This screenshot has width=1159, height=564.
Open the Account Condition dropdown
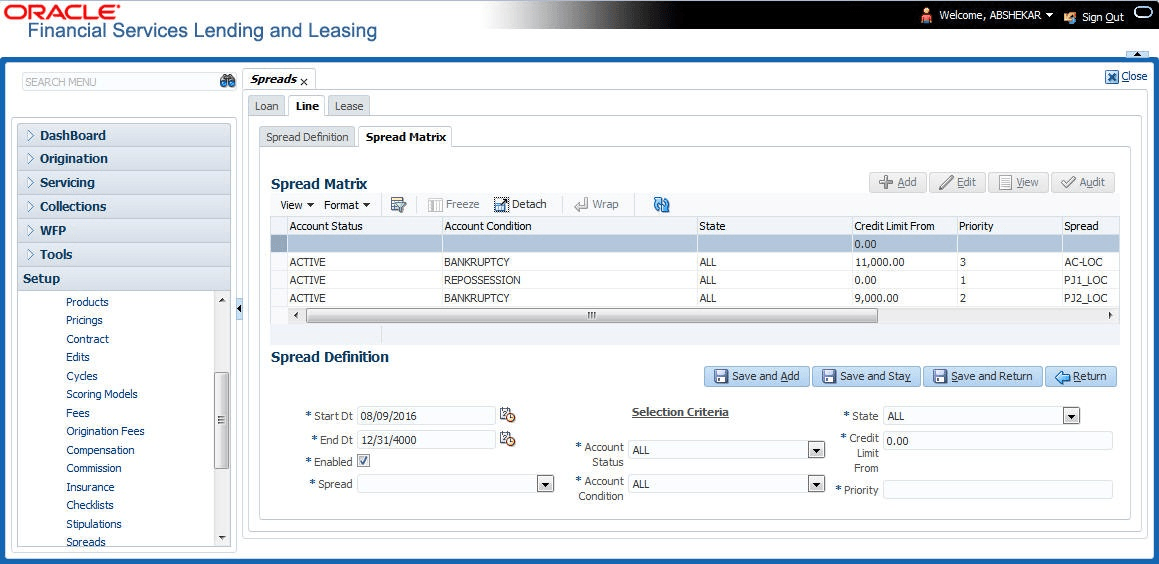tap(816, 484)
